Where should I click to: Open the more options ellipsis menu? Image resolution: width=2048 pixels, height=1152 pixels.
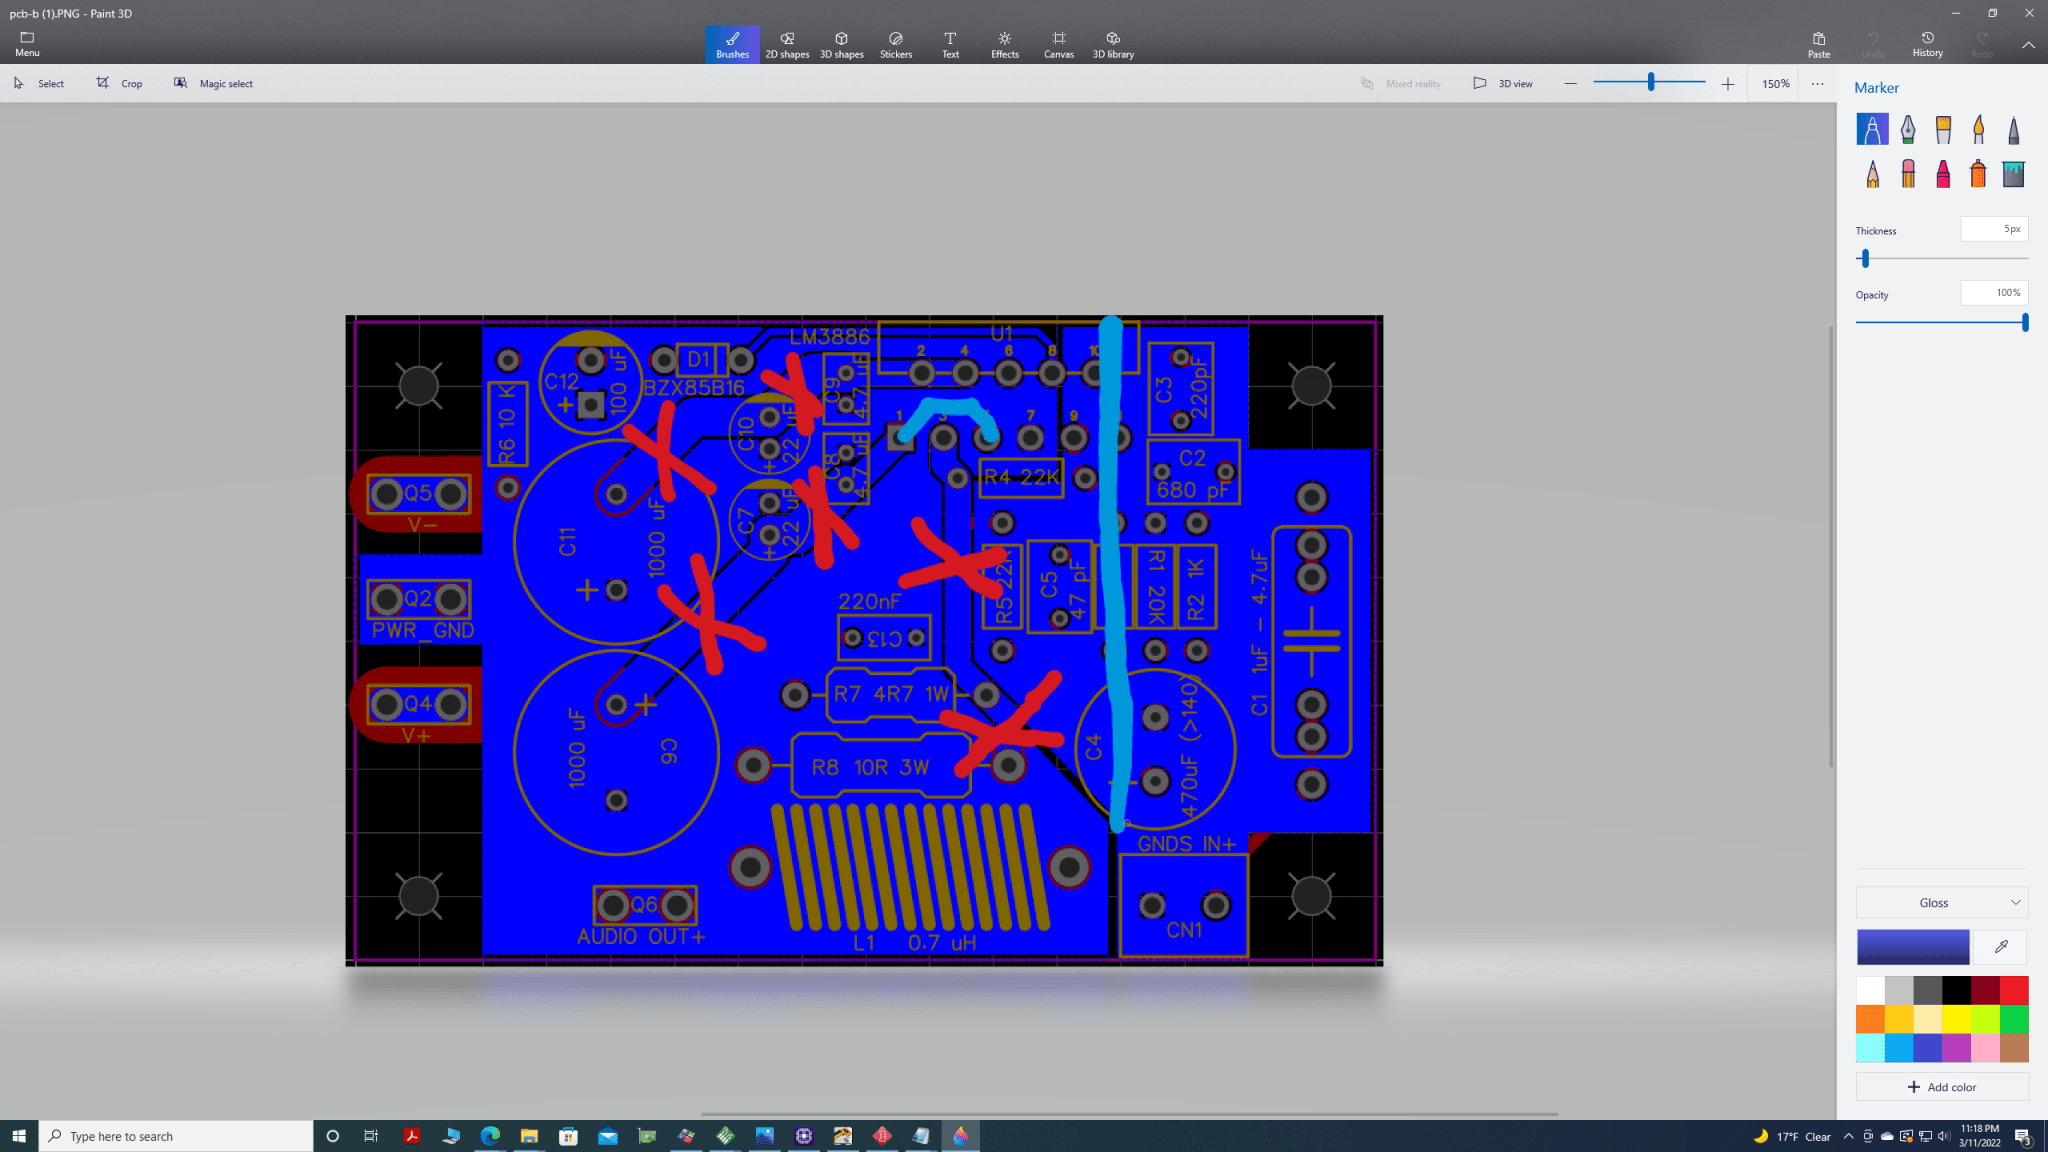1817,84
